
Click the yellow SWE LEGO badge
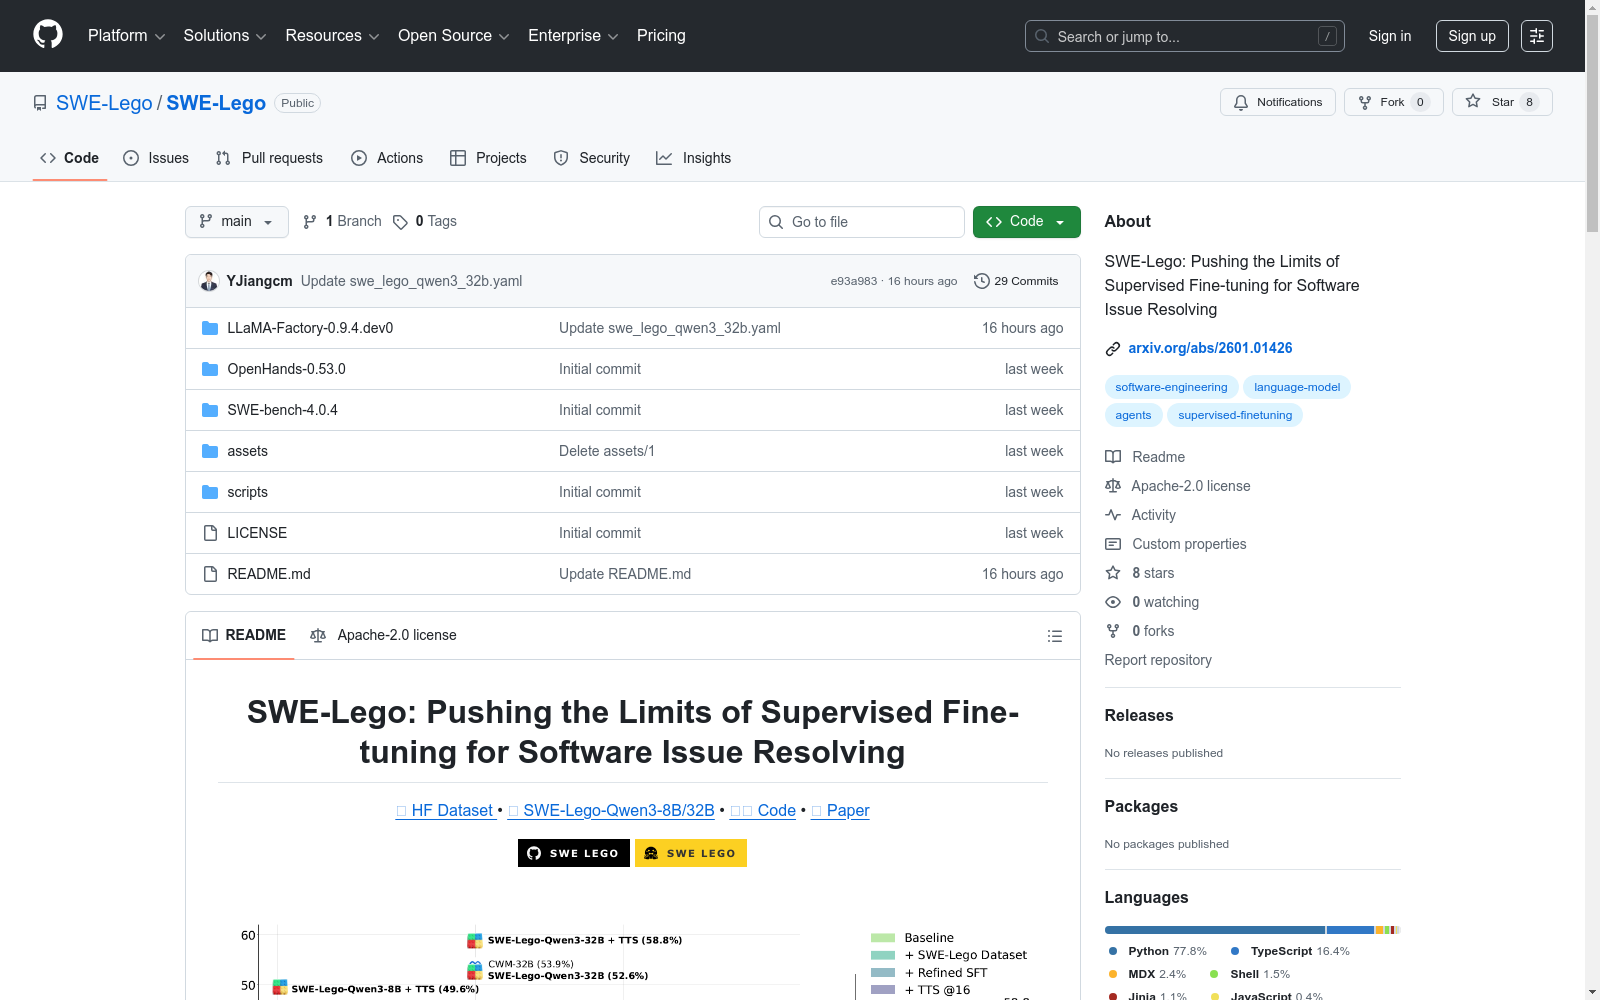click(x=691, y=853)
